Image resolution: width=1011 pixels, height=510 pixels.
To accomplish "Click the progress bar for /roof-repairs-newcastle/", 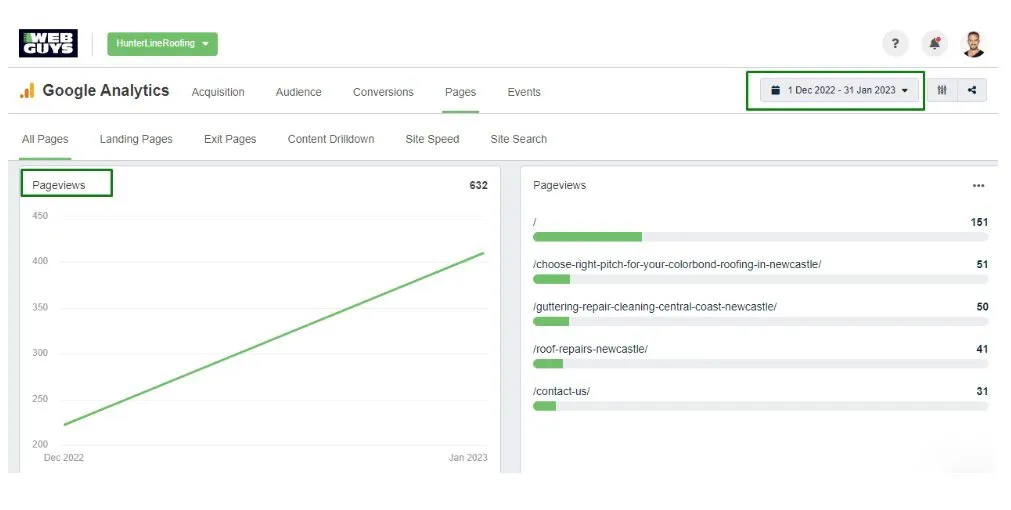I will [x=760, y=364].
